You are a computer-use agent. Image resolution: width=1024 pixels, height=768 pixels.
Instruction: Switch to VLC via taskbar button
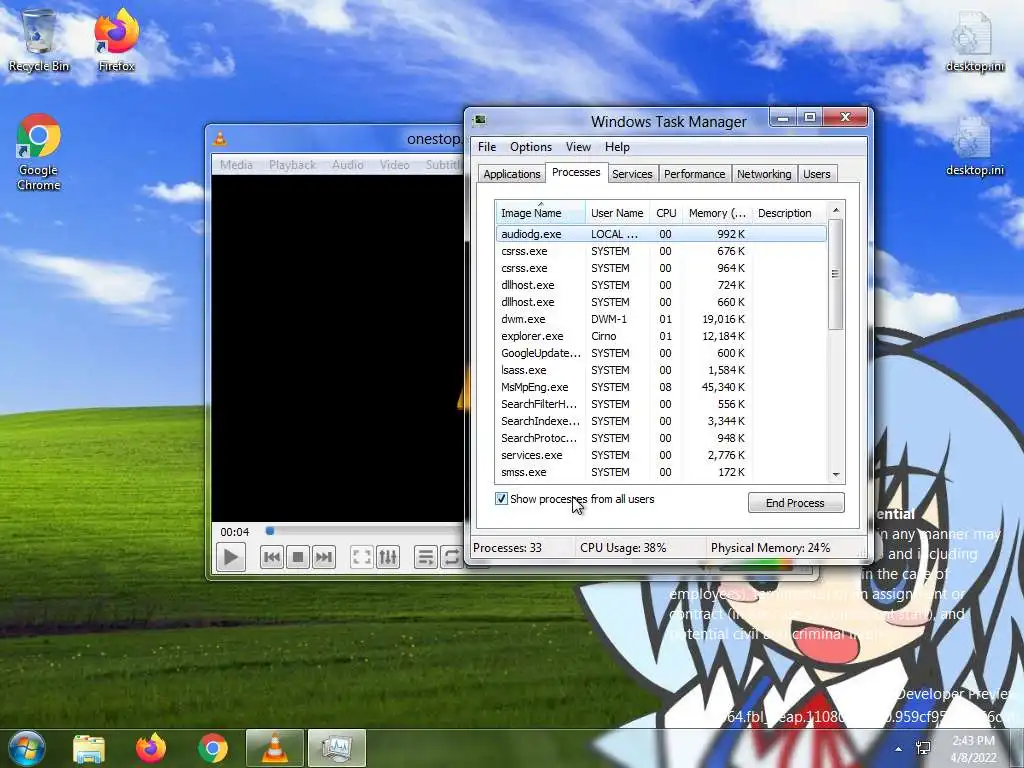click(274, 748)
